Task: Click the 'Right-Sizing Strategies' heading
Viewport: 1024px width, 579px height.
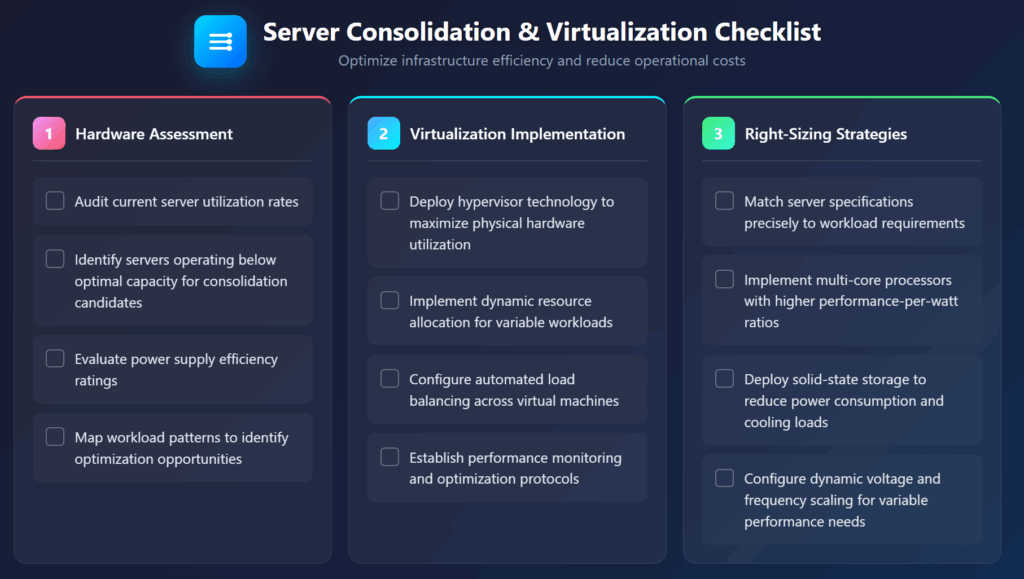Action: click(x=827, y=133)
